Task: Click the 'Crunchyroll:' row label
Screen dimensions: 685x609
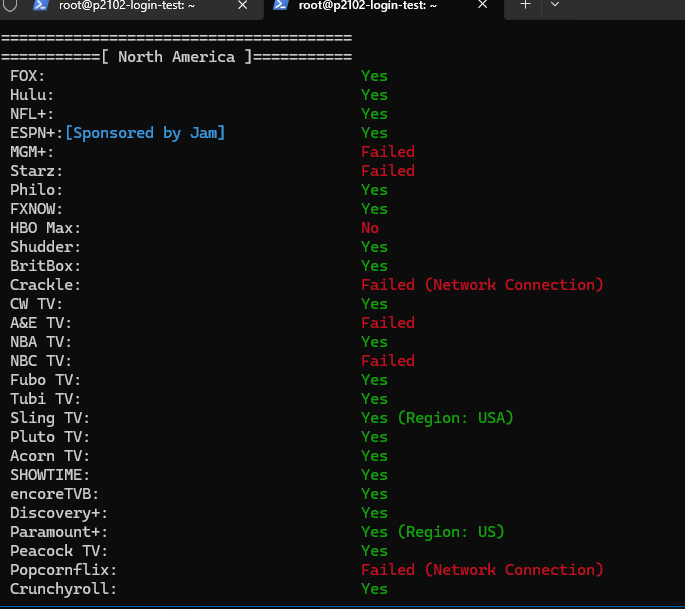Action: tap(63, 589)
